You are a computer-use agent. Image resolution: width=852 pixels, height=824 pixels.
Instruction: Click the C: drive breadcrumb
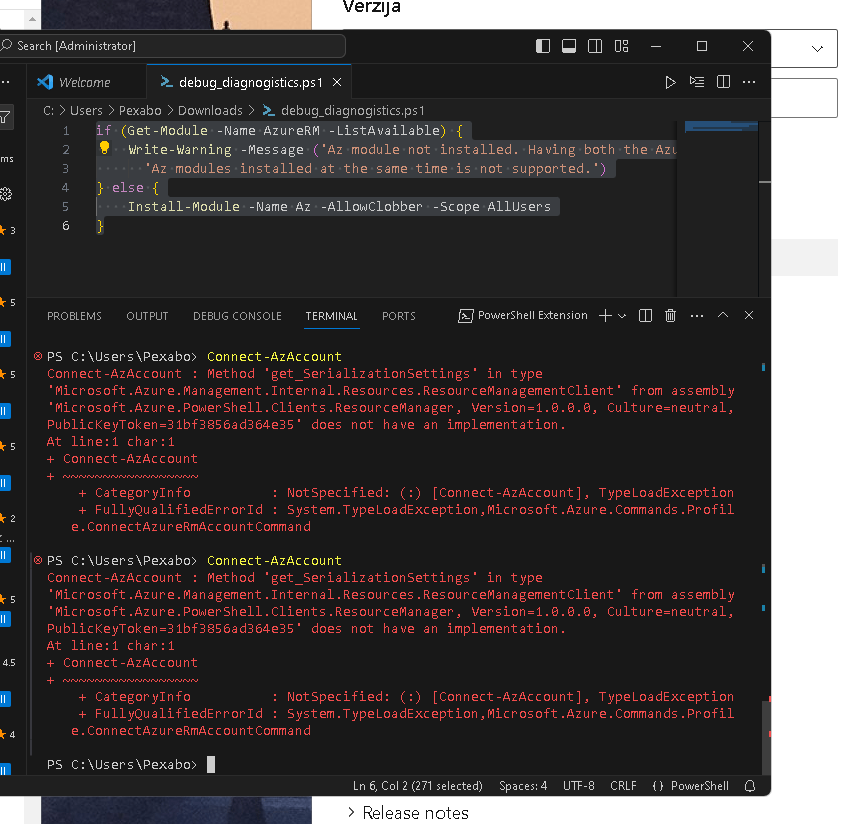coord(48,110)
